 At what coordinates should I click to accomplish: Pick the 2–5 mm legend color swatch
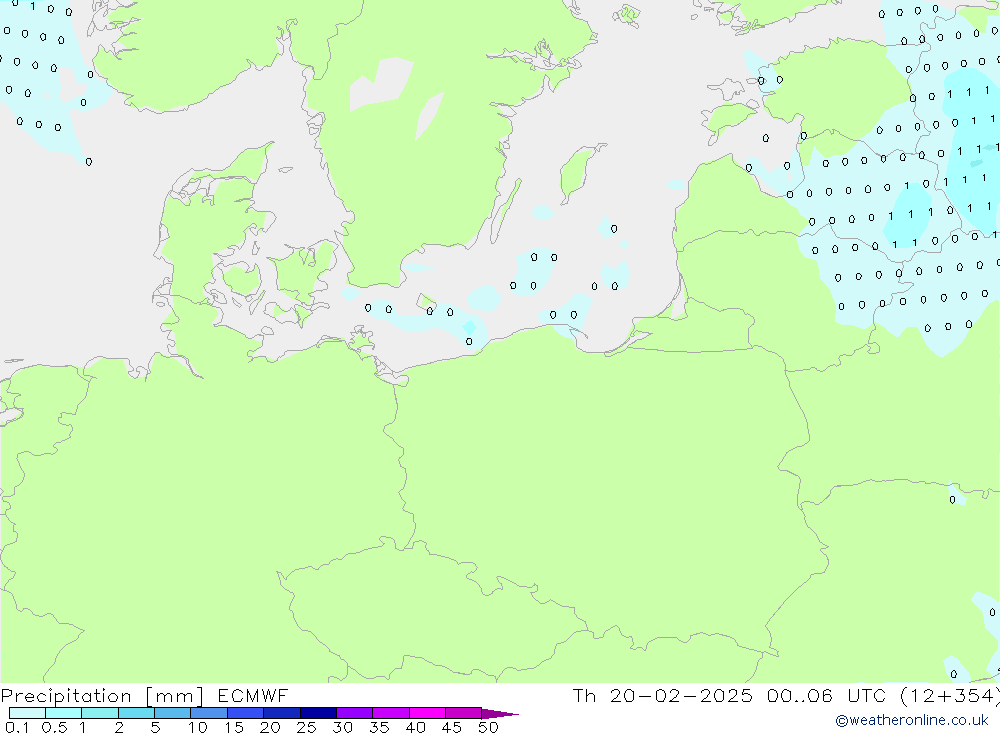point(136,713)
